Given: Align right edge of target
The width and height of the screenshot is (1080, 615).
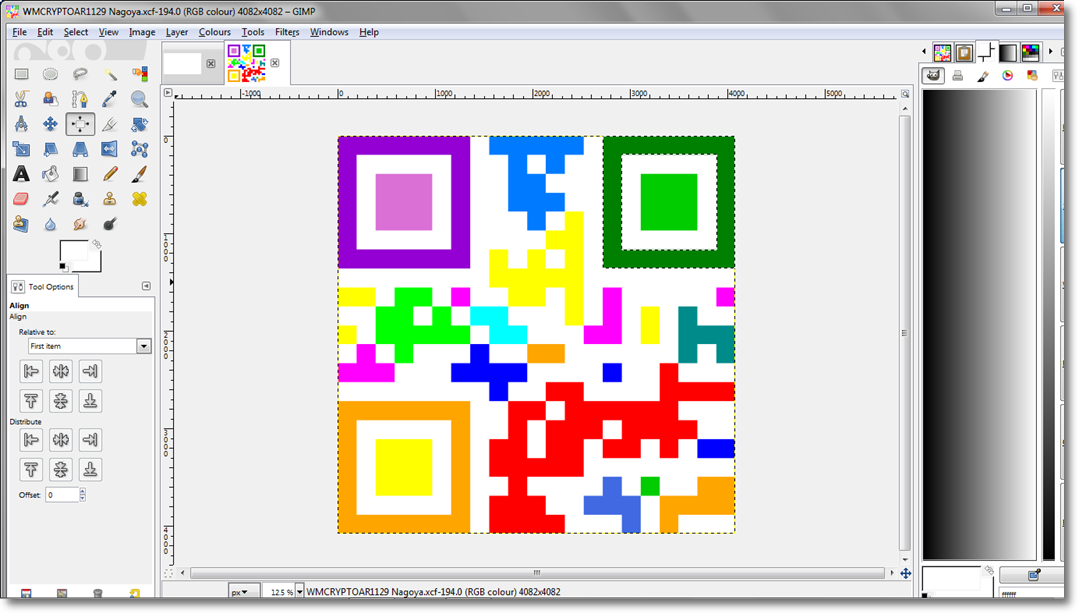Looking at the screenshot, I should tap(90, 371).
